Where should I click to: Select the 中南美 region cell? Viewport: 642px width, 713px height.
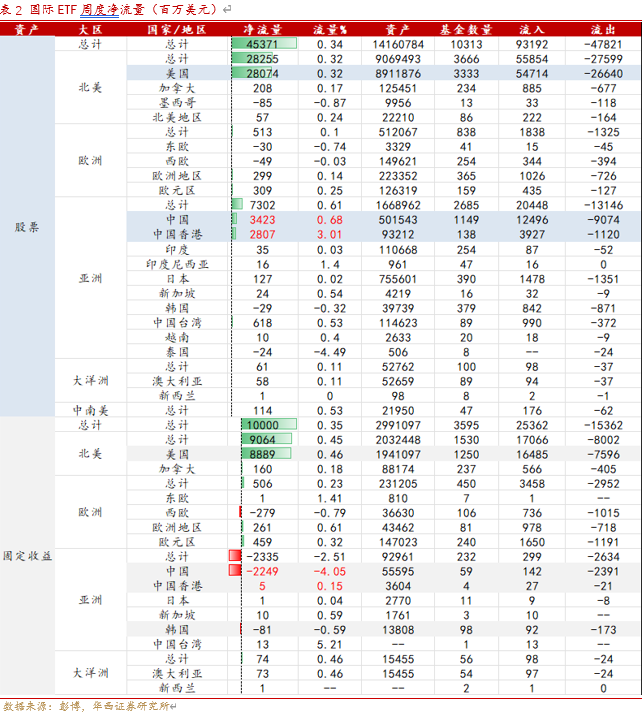[89, 410]
